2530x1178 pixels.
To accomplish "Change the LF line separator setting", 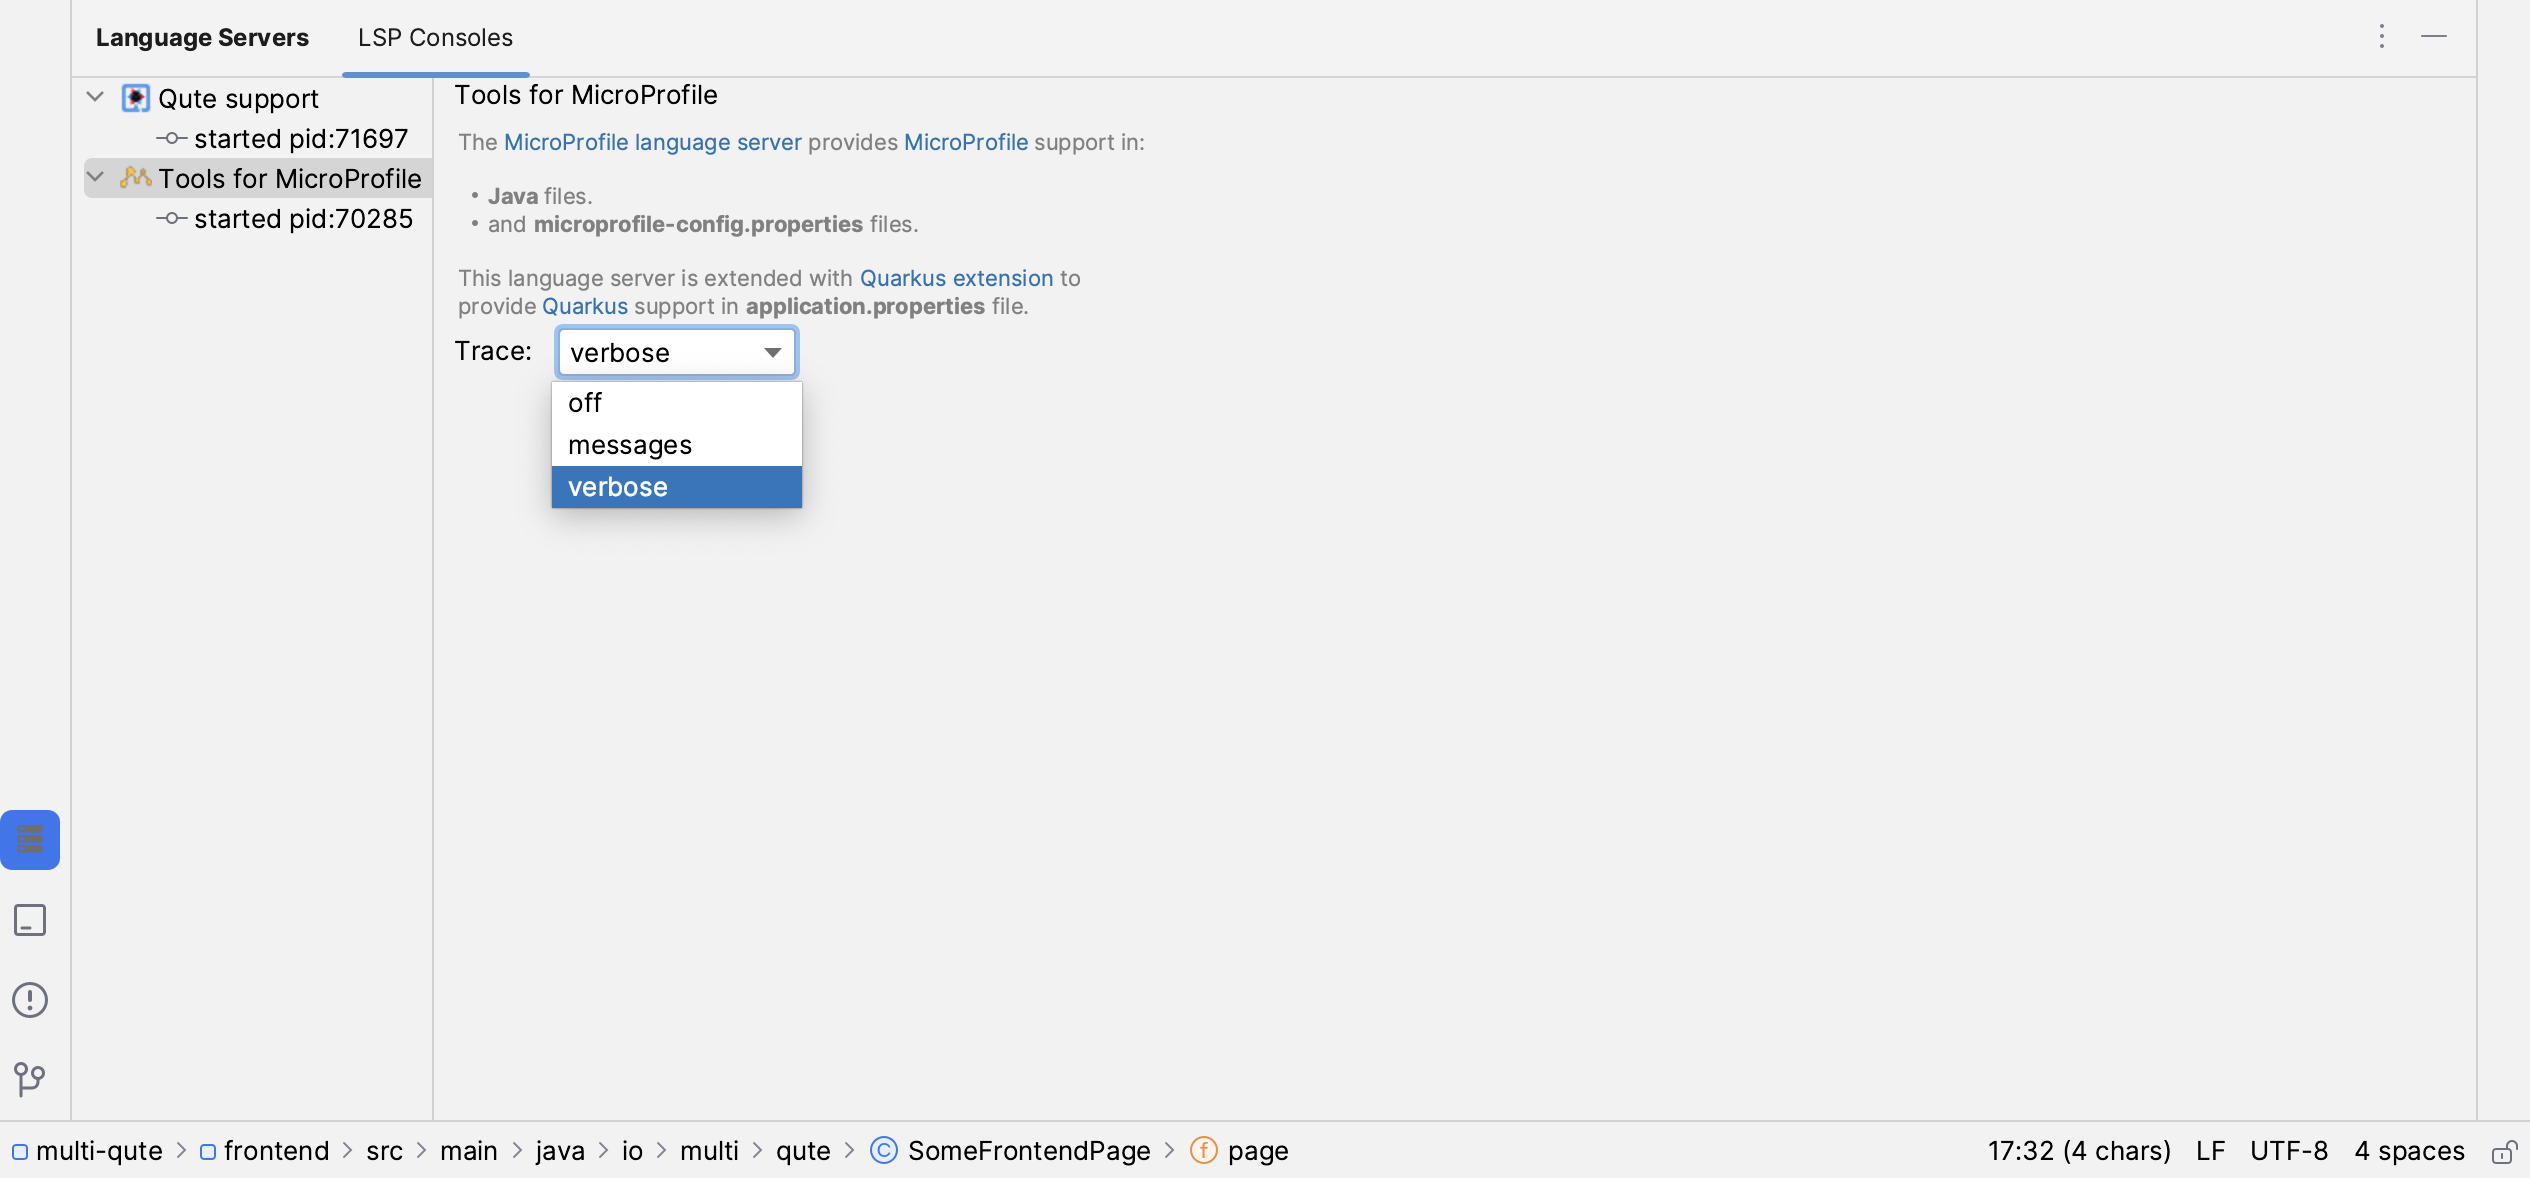I will pyautogui.click(x=2210, y=1151).
